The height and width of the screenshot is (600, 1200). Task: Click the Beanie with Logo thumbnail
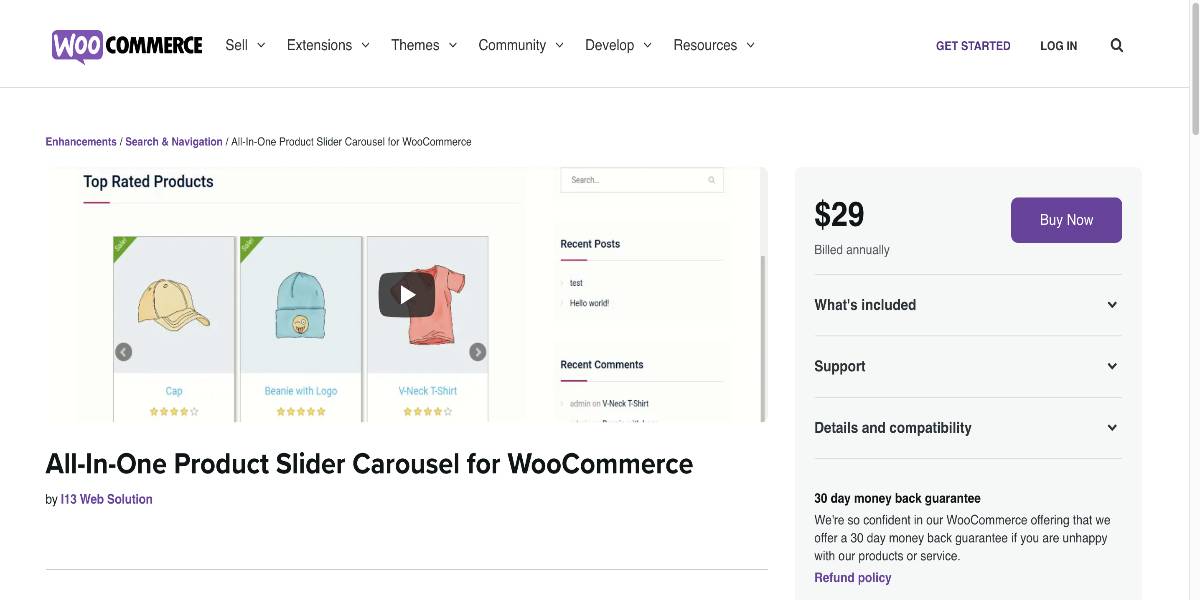(301, 305)
